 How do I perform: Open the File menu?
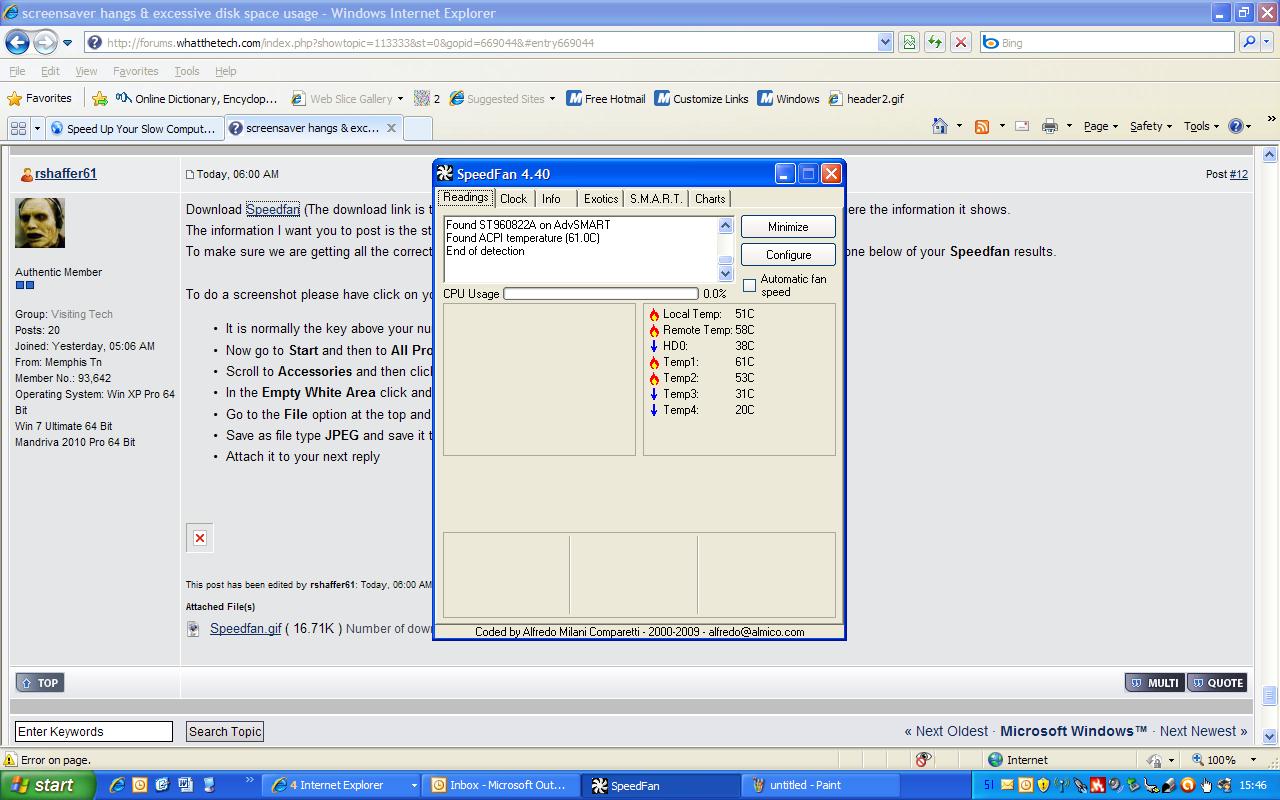click(x=17, y=71)
